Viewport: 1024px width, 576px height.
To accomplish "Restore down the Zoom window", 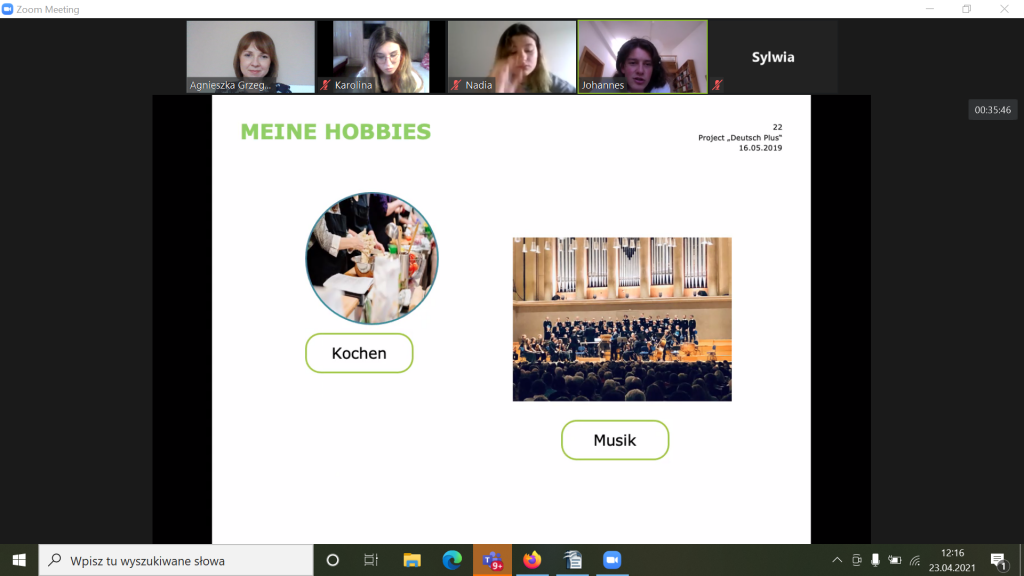I will (x=967, y=9).
